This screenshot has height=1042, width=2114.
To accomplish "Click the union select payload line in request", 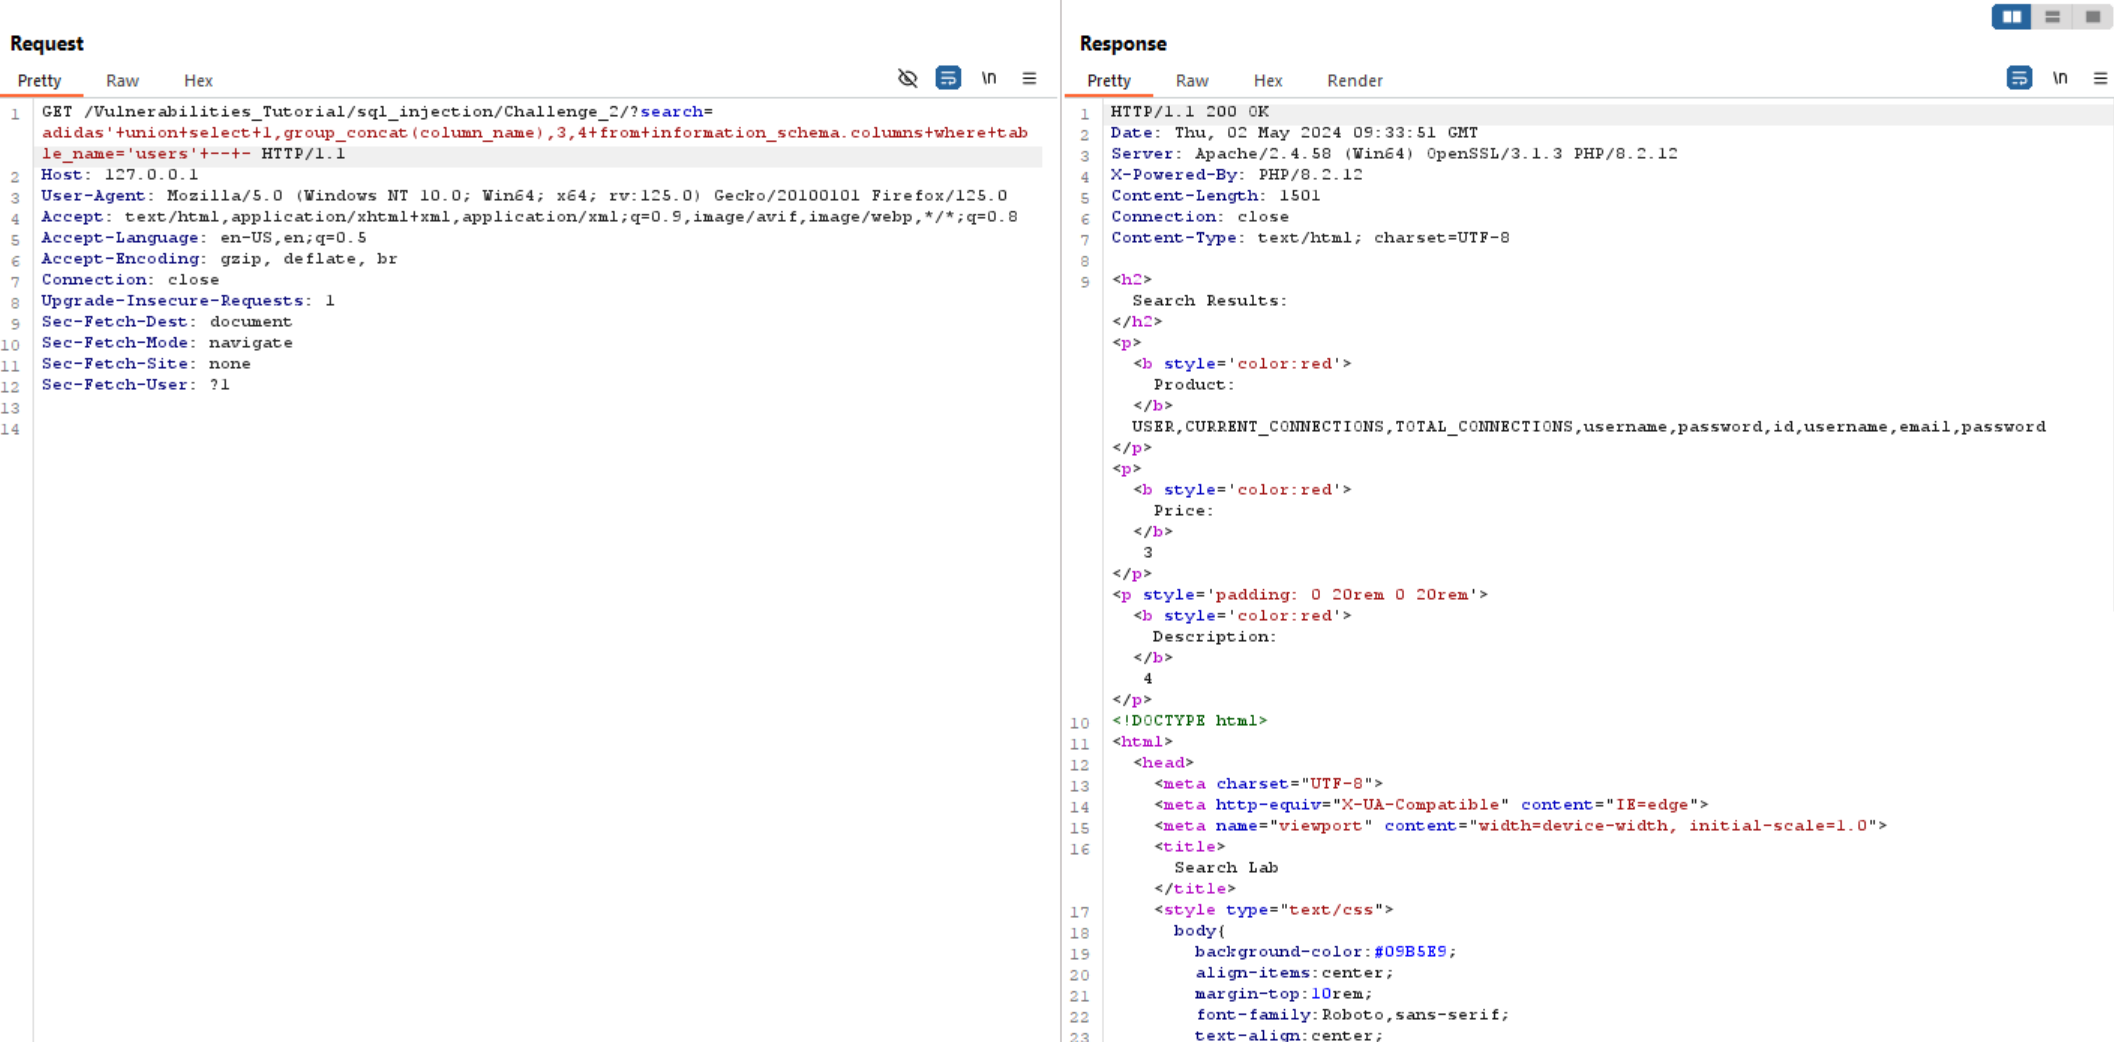I will click(535, 132).
